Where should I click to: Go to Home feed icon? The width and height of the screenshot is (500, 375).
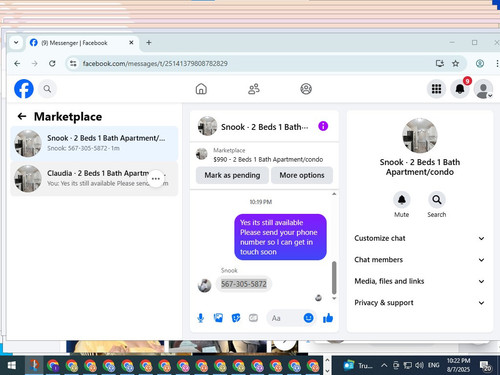(201, 89)
